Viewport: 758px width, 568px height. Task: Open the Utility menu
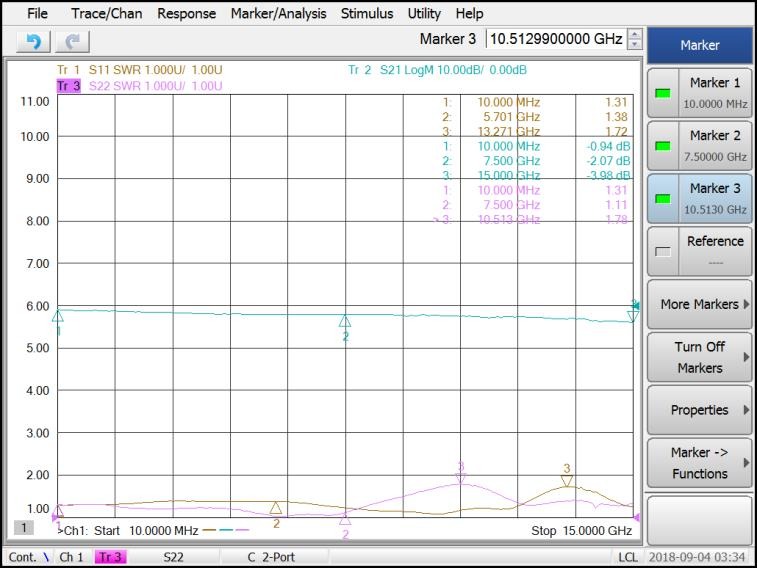(x=424, y=14)
